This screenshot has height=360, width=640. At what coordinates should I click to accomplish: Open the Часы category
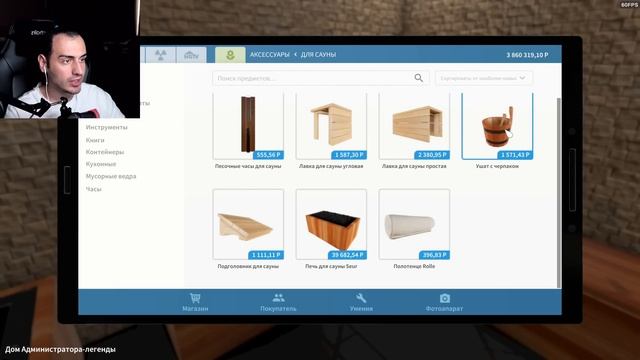click(x=93, y=189)
